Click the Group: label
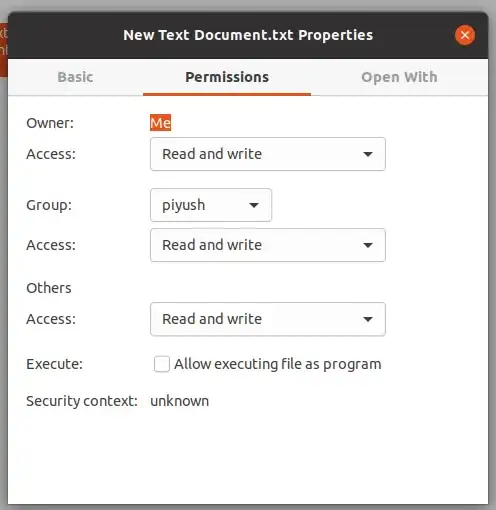This screenshot has height=510, width=496. (x=49, y=205)
